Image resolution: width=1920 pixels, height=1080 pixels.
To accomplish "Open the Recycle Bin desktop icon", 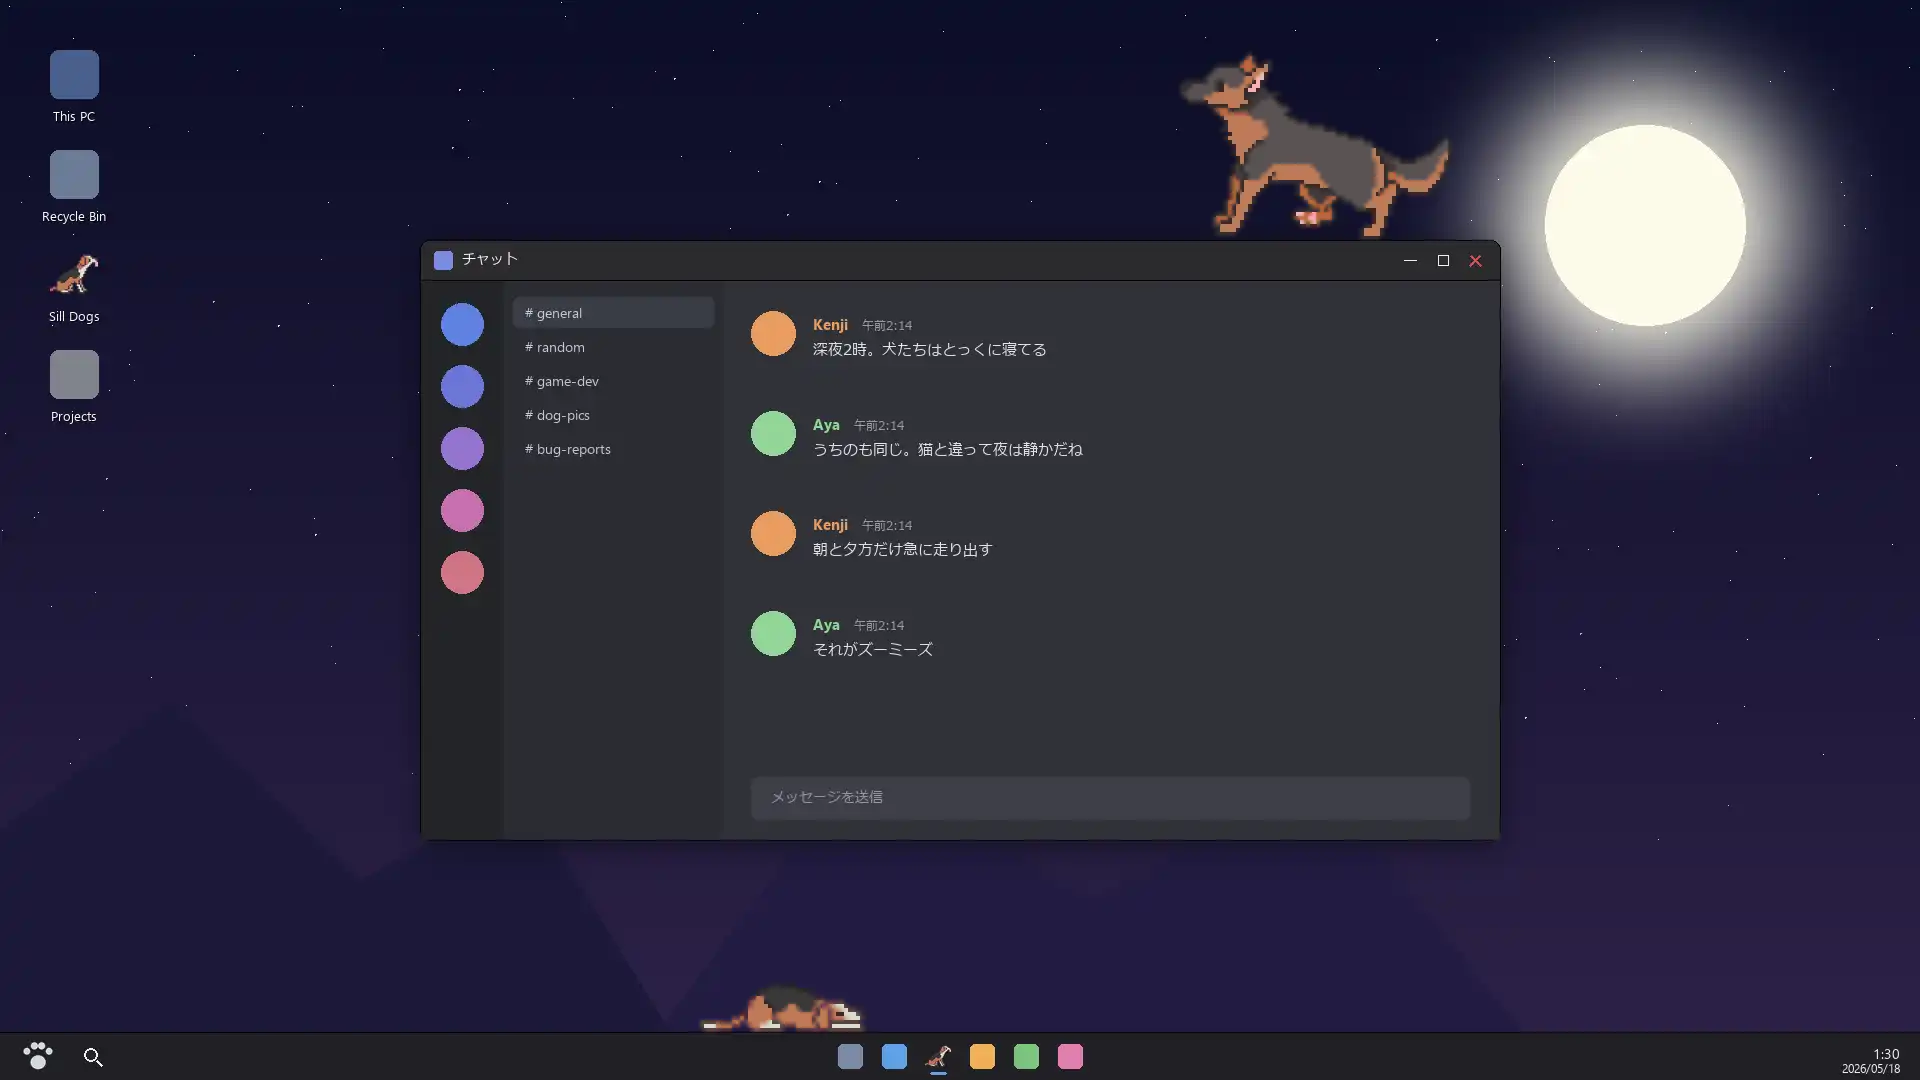I will point(74,186).
